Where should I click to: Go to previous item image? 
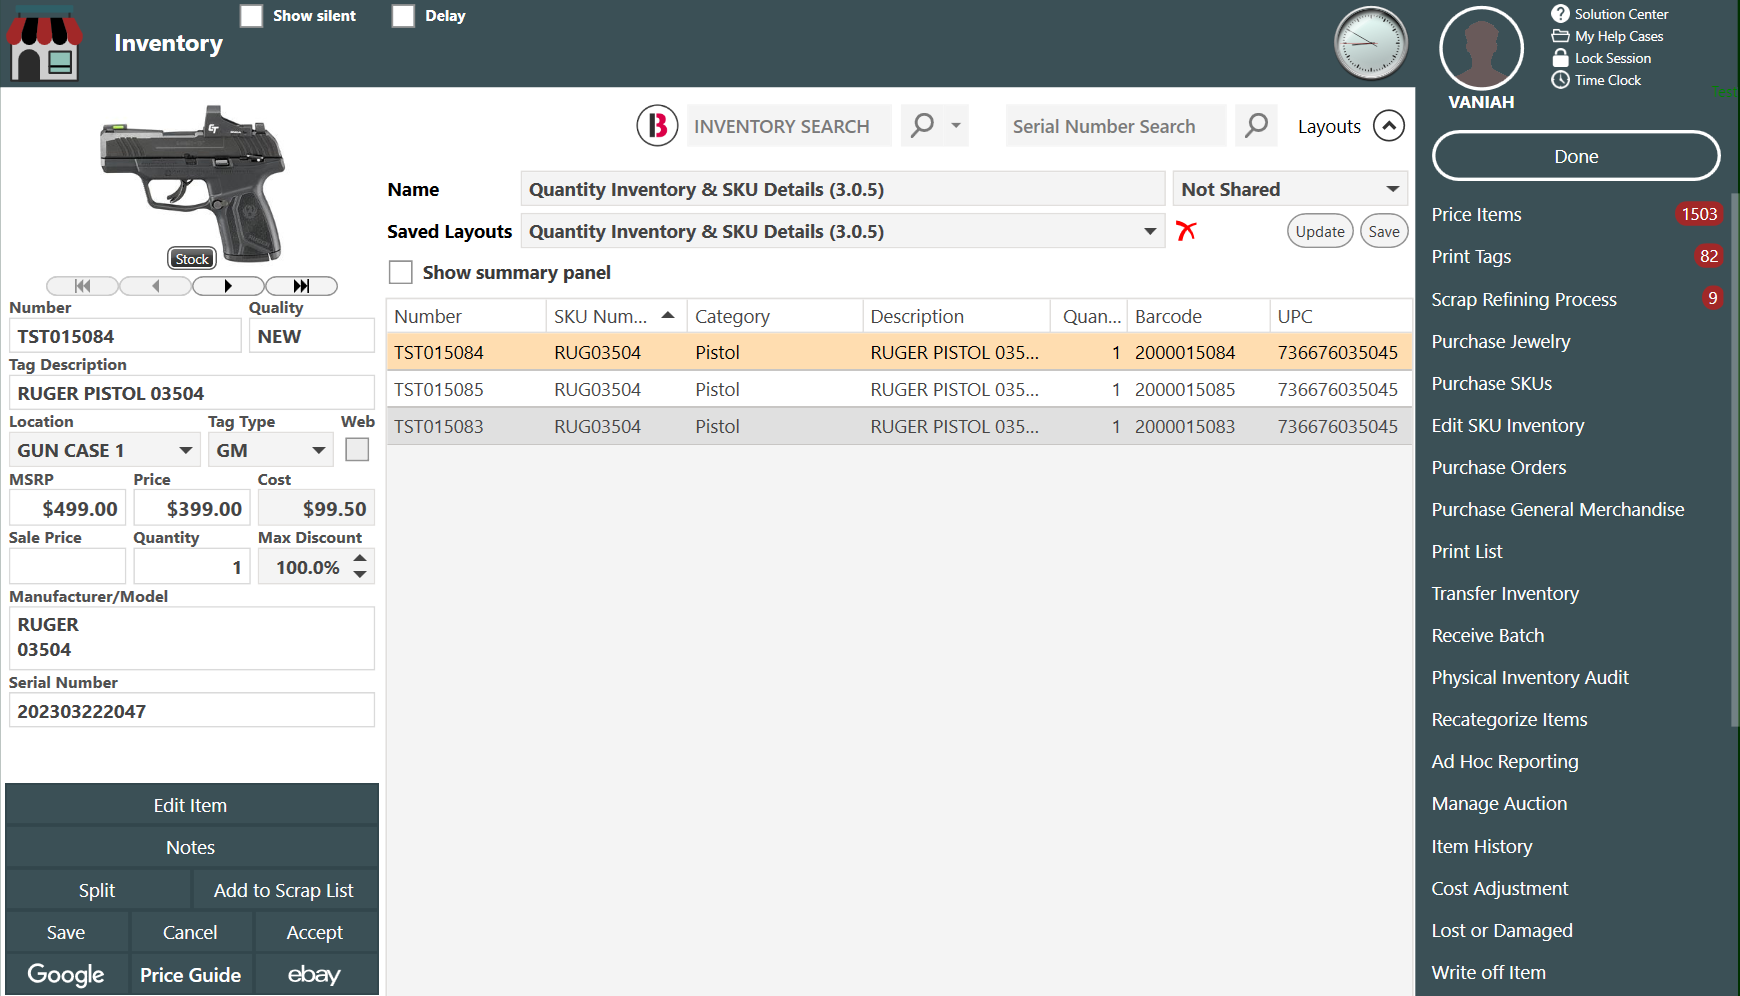(x=156, y=286)
